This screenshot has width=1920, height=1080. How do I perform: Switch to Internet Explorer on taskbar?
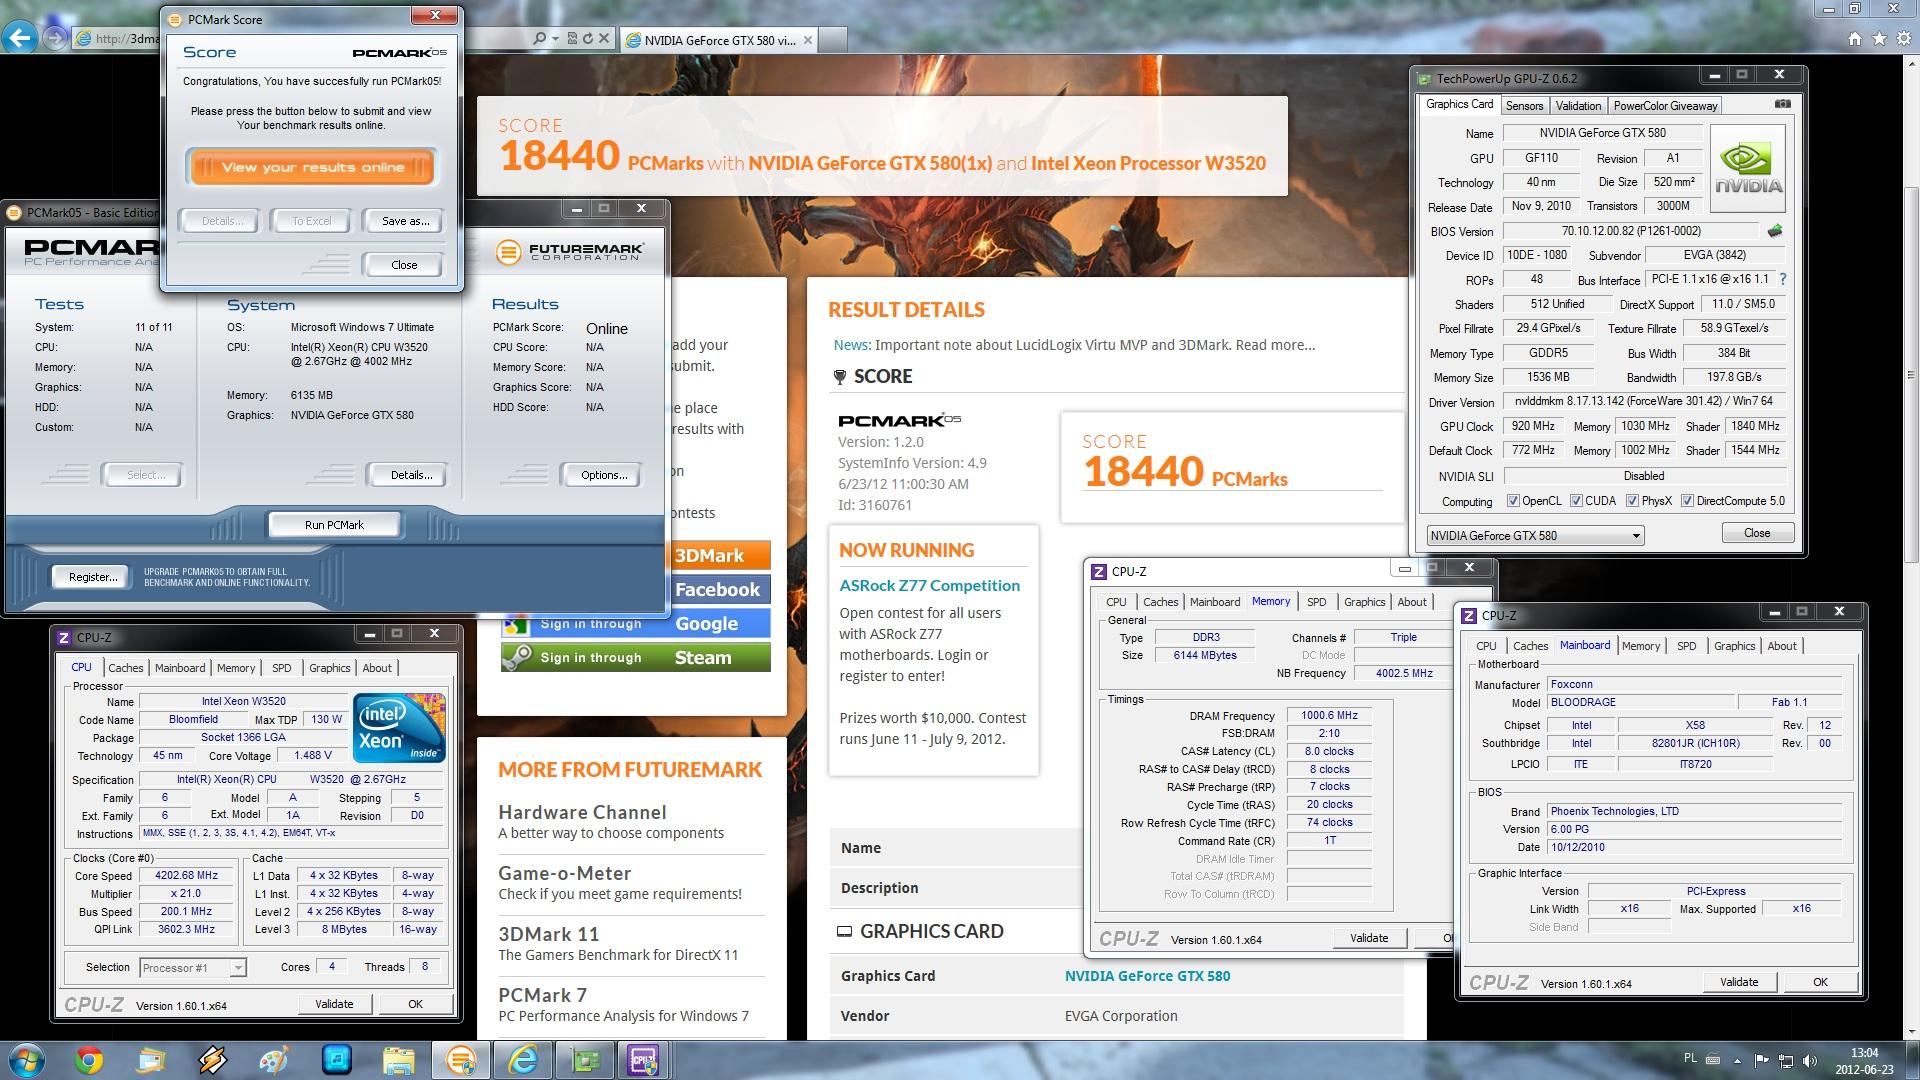tap(523, 1060)
